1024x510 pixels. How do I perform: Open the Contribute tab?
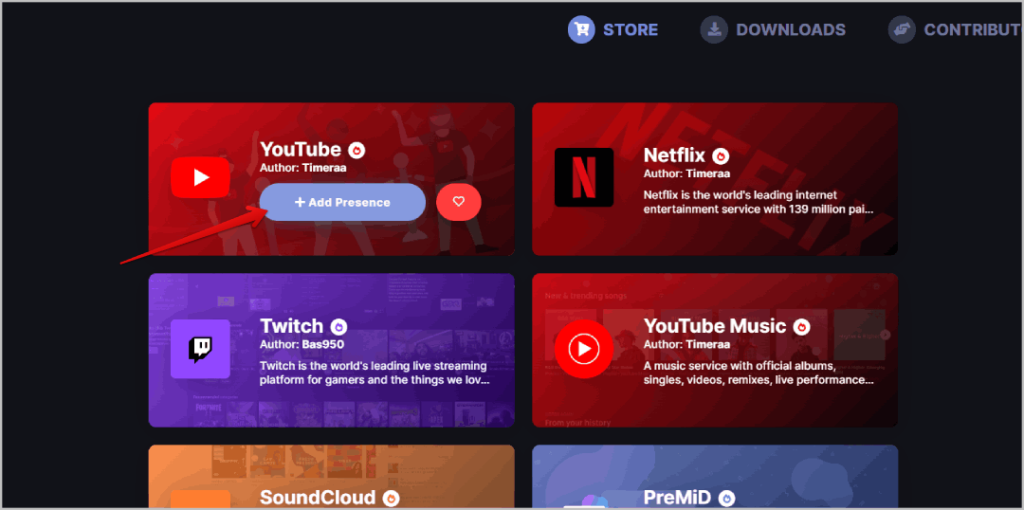coord(956,30)
